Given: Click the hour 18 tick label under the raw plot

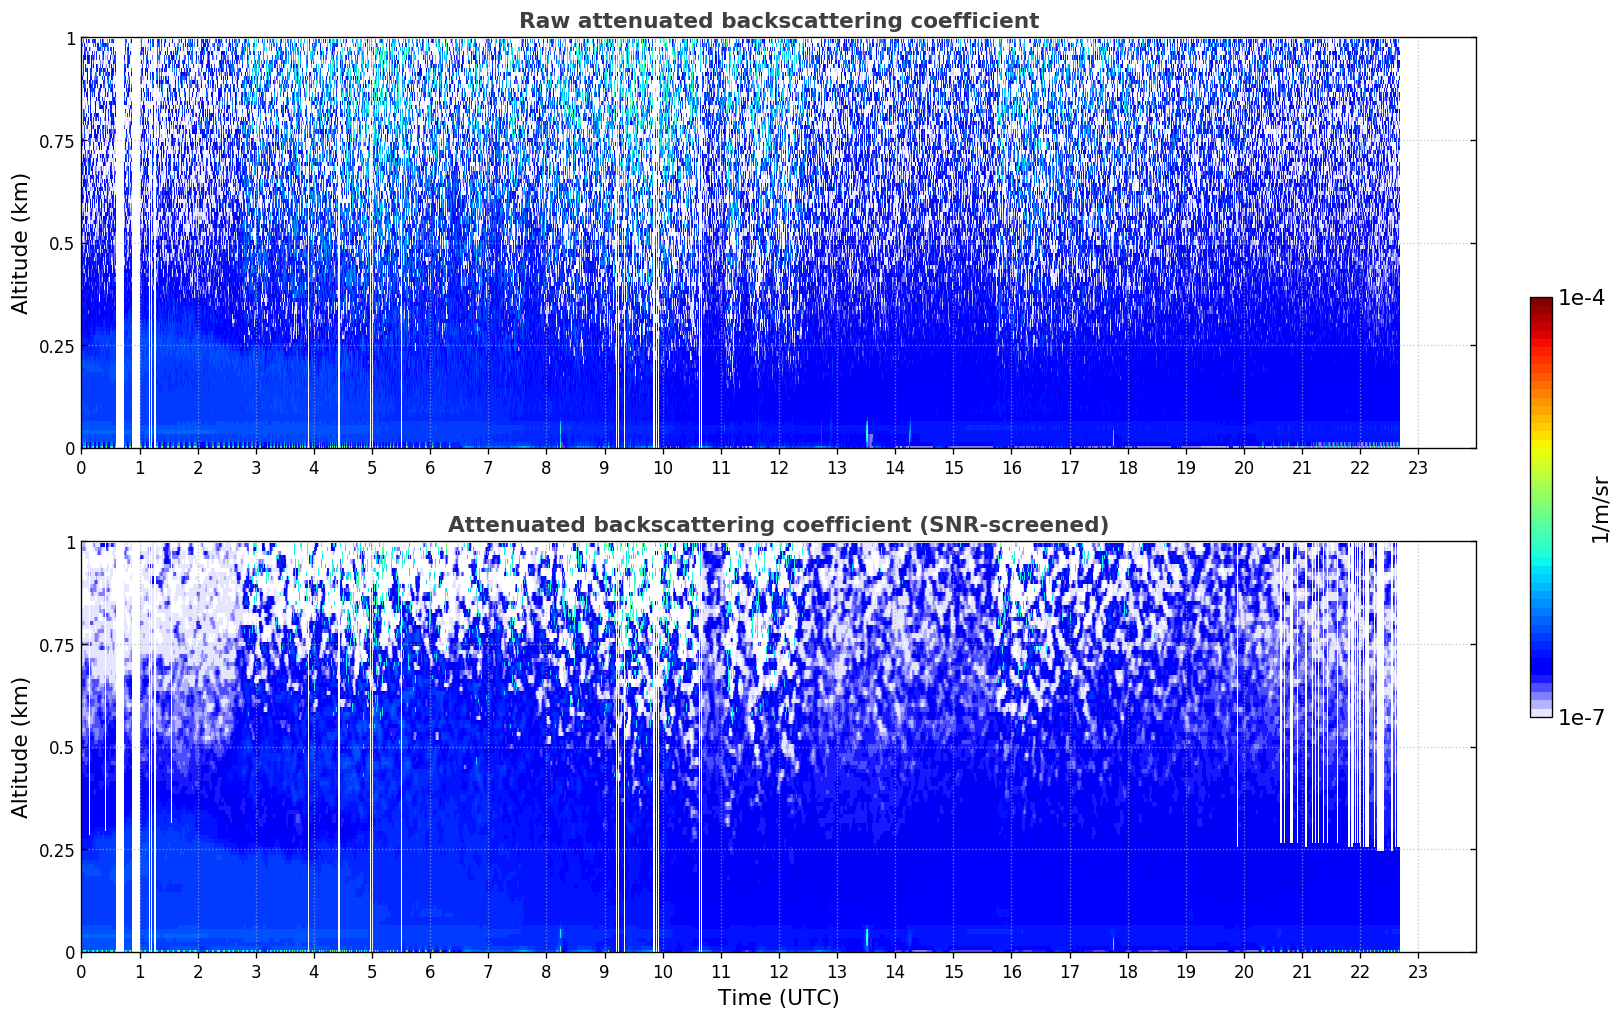Looking at the screenshot, I should (1128, 468).
